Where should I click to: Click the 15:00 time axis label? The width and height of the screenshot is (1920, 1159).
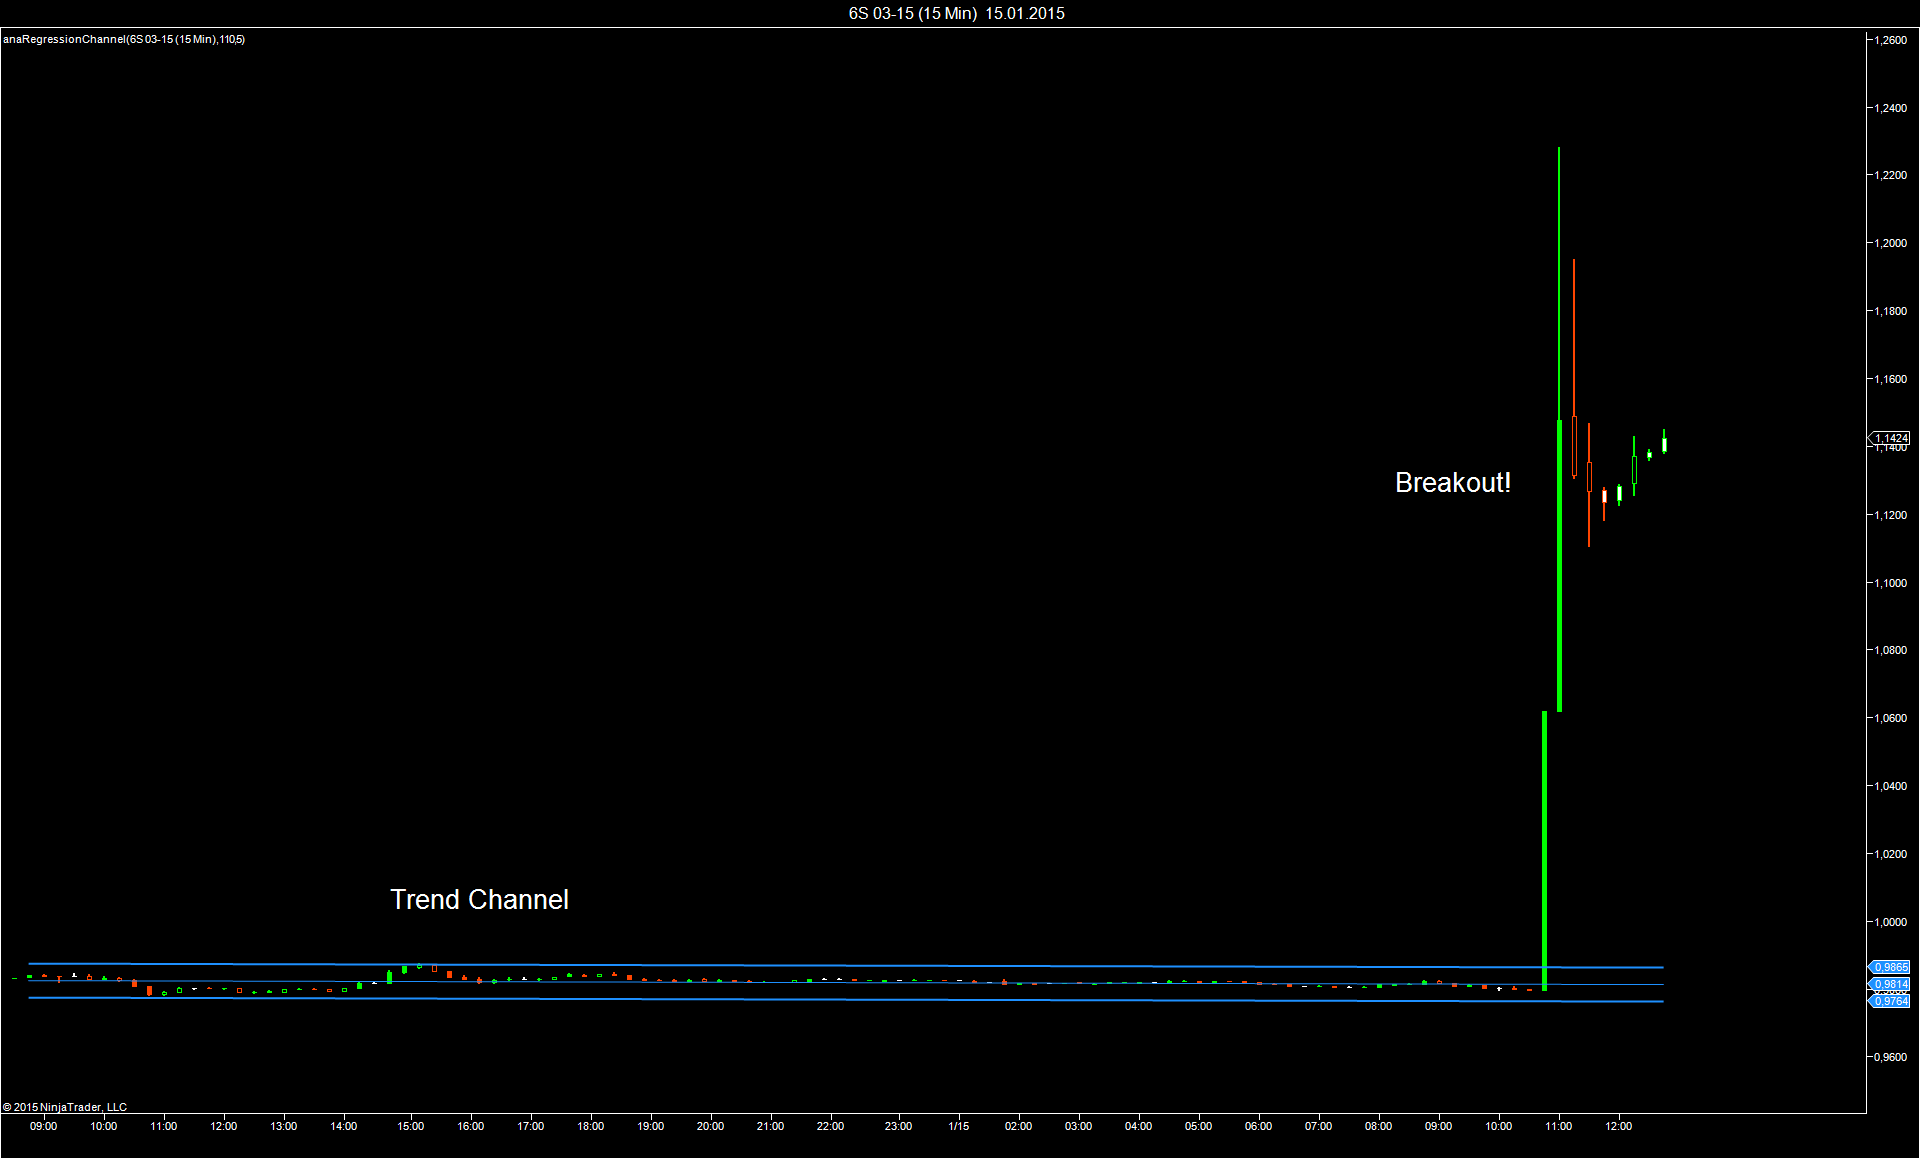pyautogui.click(x=411, y=1126)
